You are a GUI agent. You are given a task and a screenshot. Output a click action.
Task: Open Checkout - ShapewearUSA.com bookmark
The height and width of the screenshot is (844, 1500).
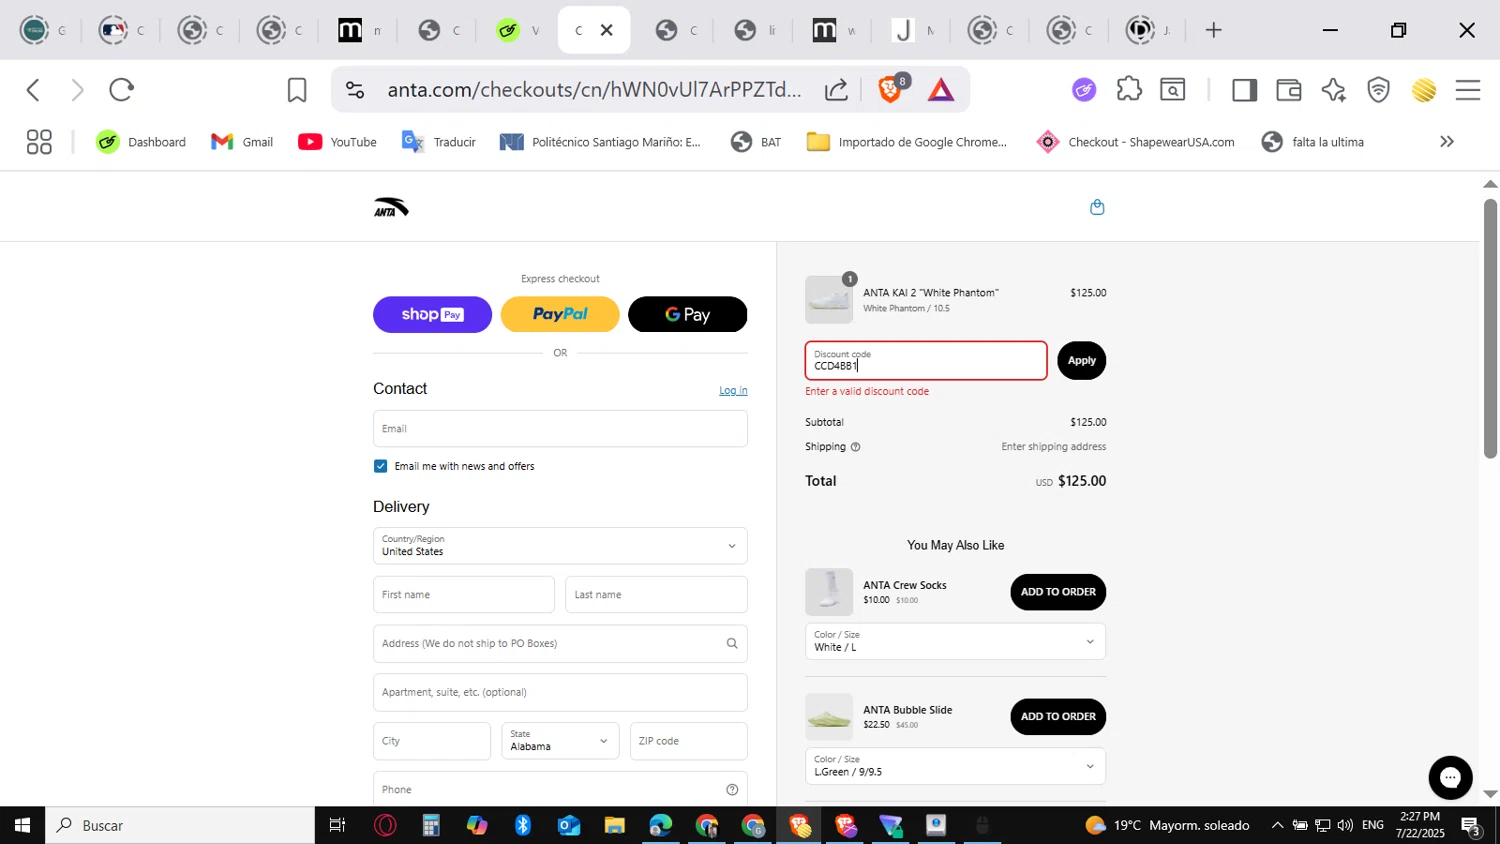(x=1135, y=142)
